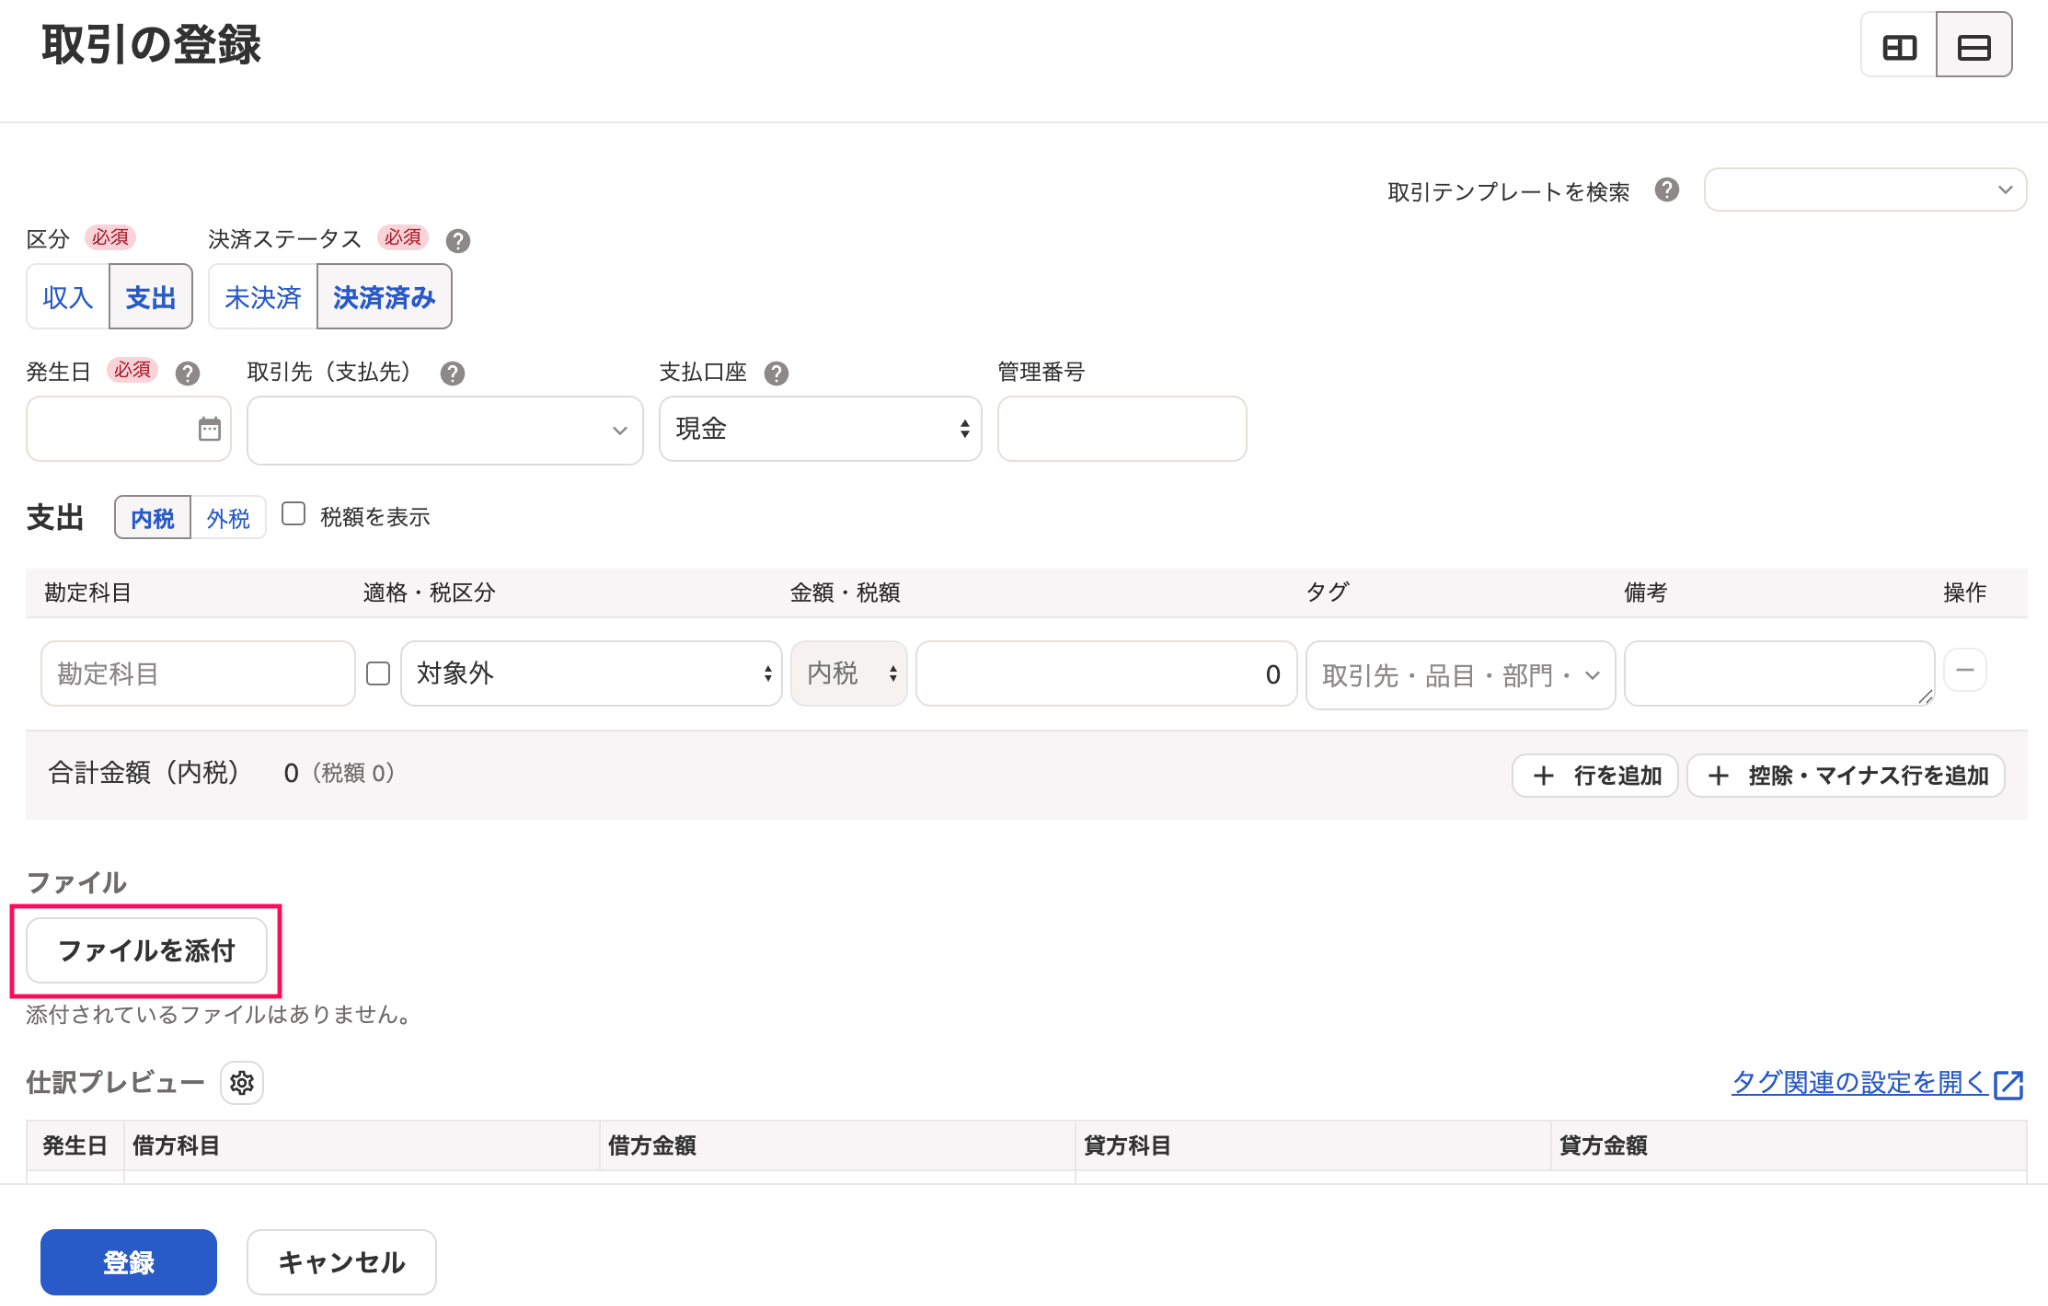Open help icon beside 取引先（支払先）

(452, 373)
